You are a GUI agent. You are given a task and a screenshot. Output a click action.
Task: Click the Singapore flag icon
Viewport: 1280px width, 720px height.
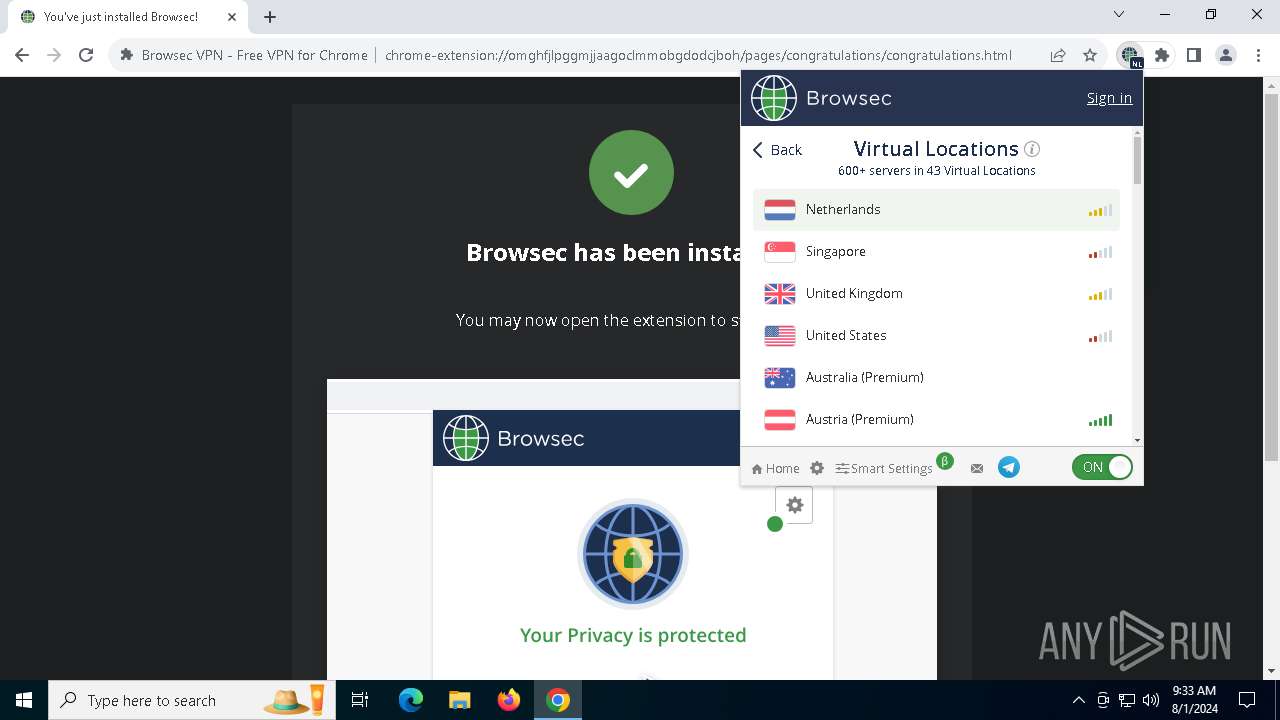780,252
